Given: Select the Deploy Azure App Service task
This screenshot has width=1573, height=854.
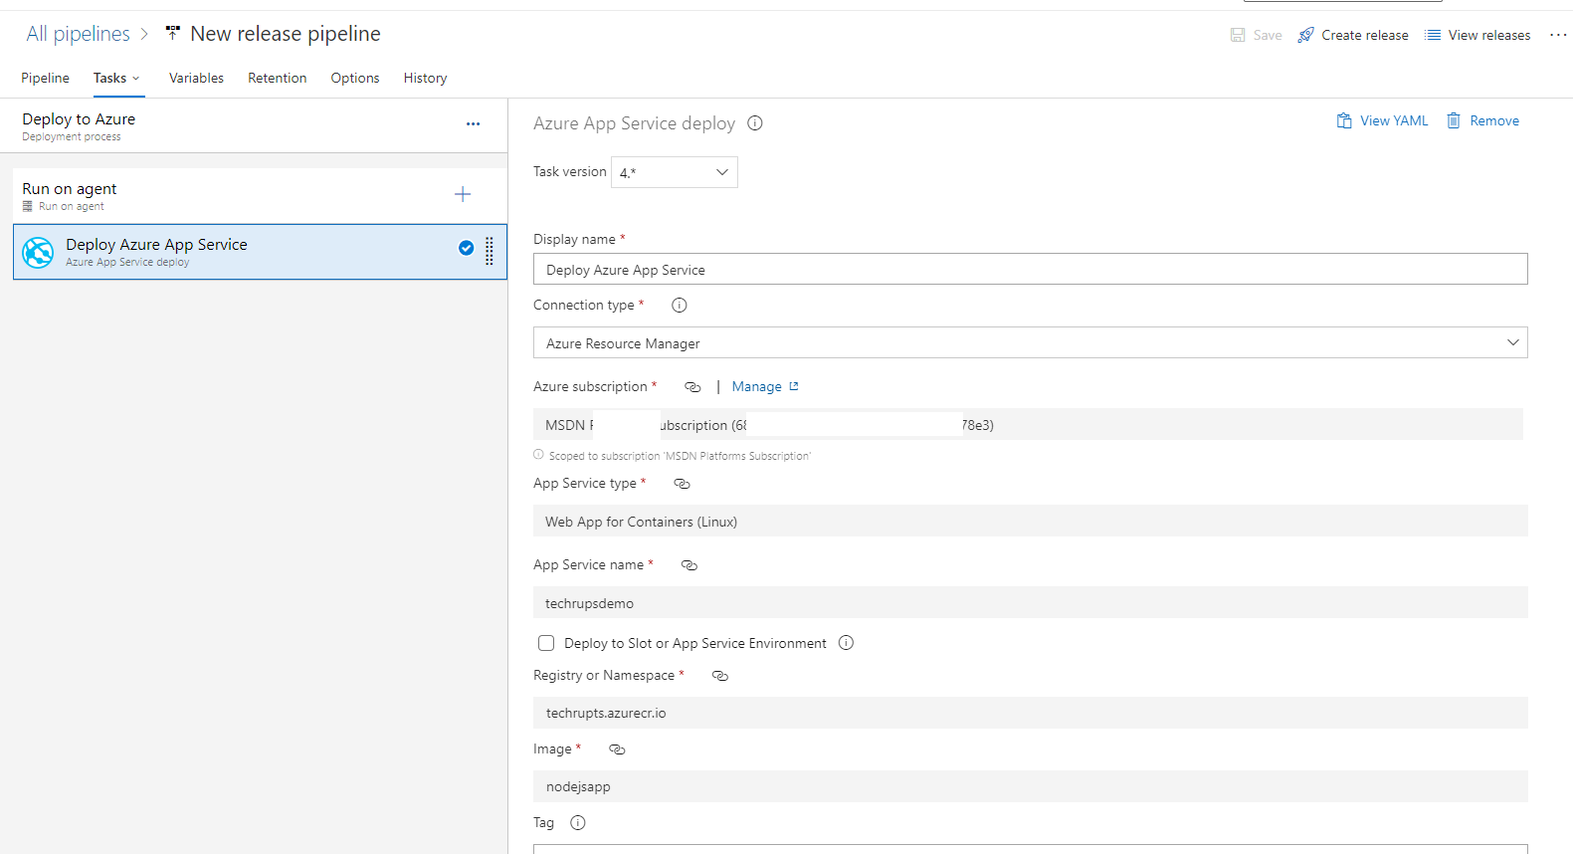Looking at the screenshot, I should pyautogui.click(x=260, y=252).
